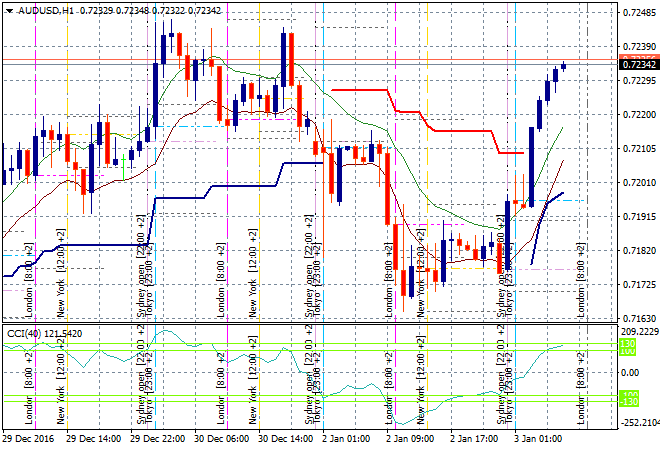Click the 0.72485 price axis label
This screenshot has width=660, height=450.
tap(639, 13)
